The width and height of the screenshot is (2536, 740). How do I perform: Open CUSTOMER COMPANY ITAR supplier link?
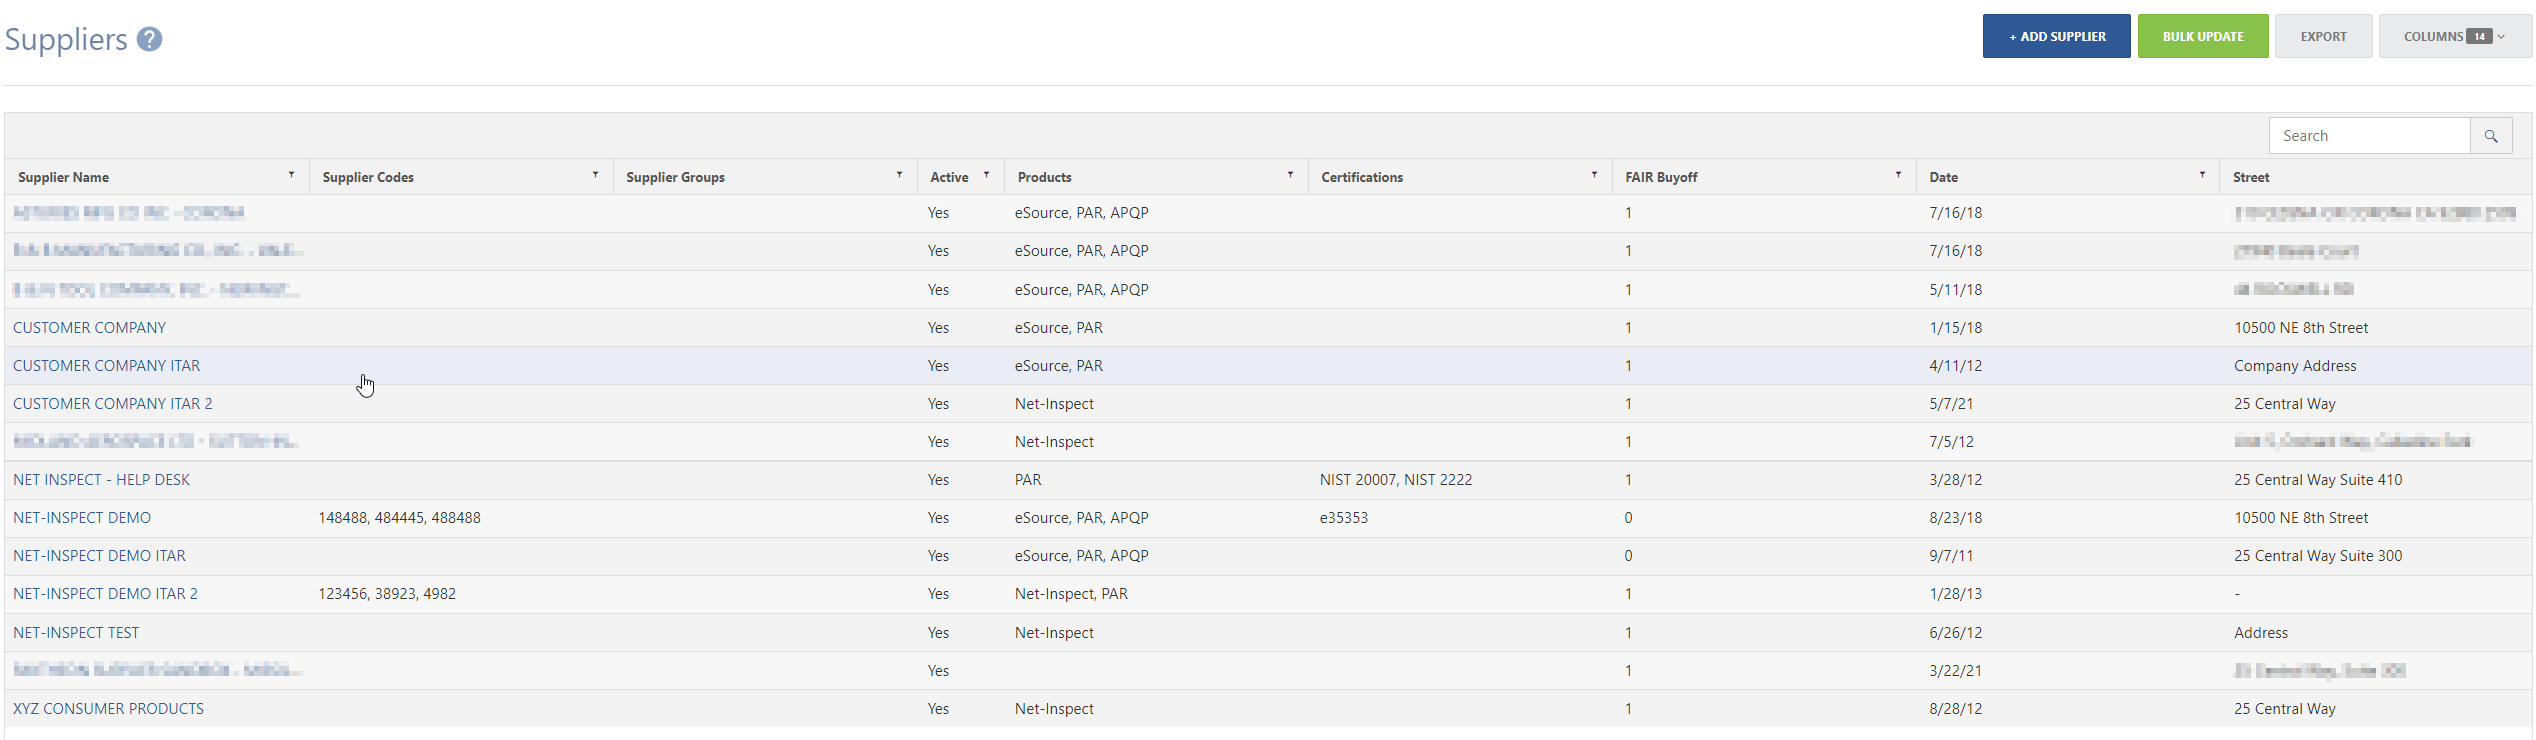click(x=106, y=366)
